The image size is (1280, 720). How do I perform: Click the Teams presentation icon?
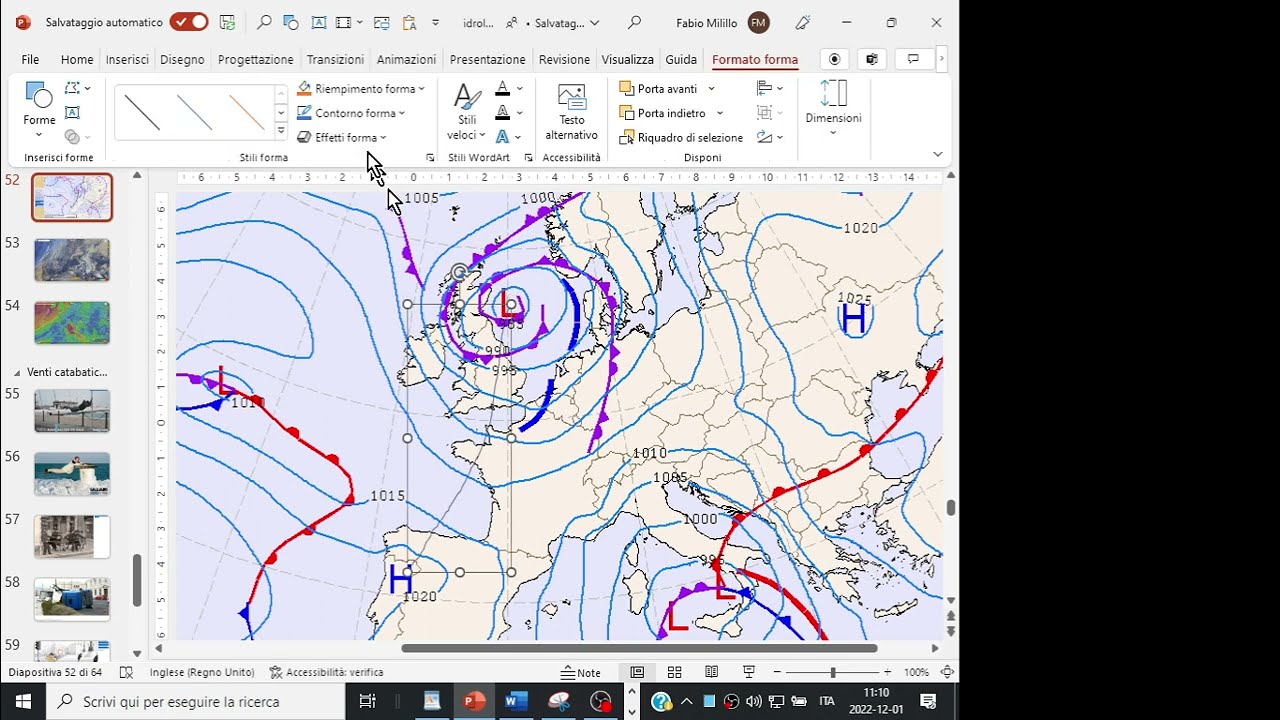tap(872, 59)
